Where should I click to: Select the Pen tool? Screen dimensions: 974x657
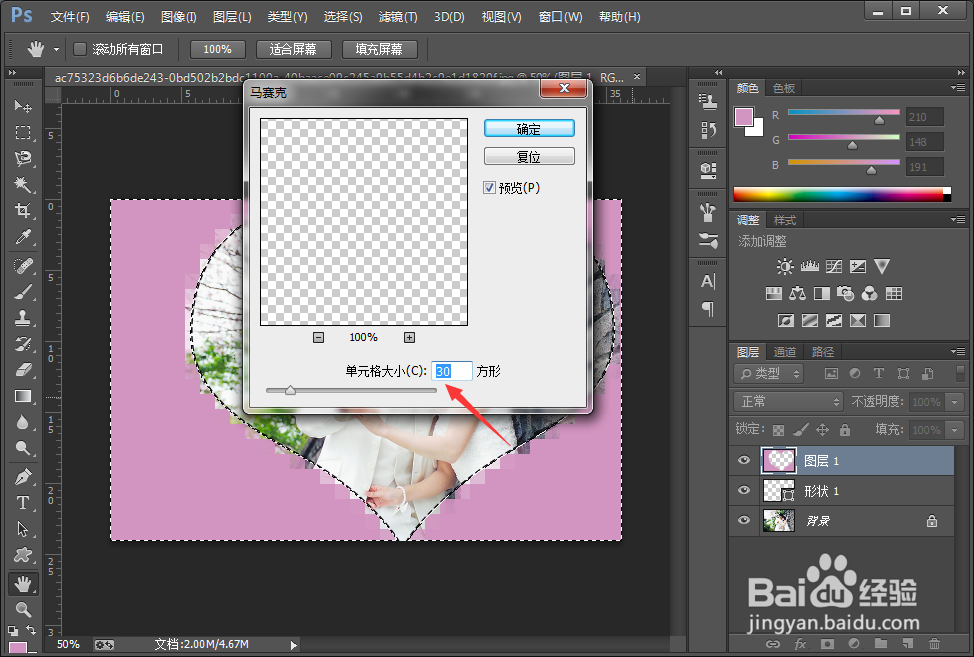23,477
